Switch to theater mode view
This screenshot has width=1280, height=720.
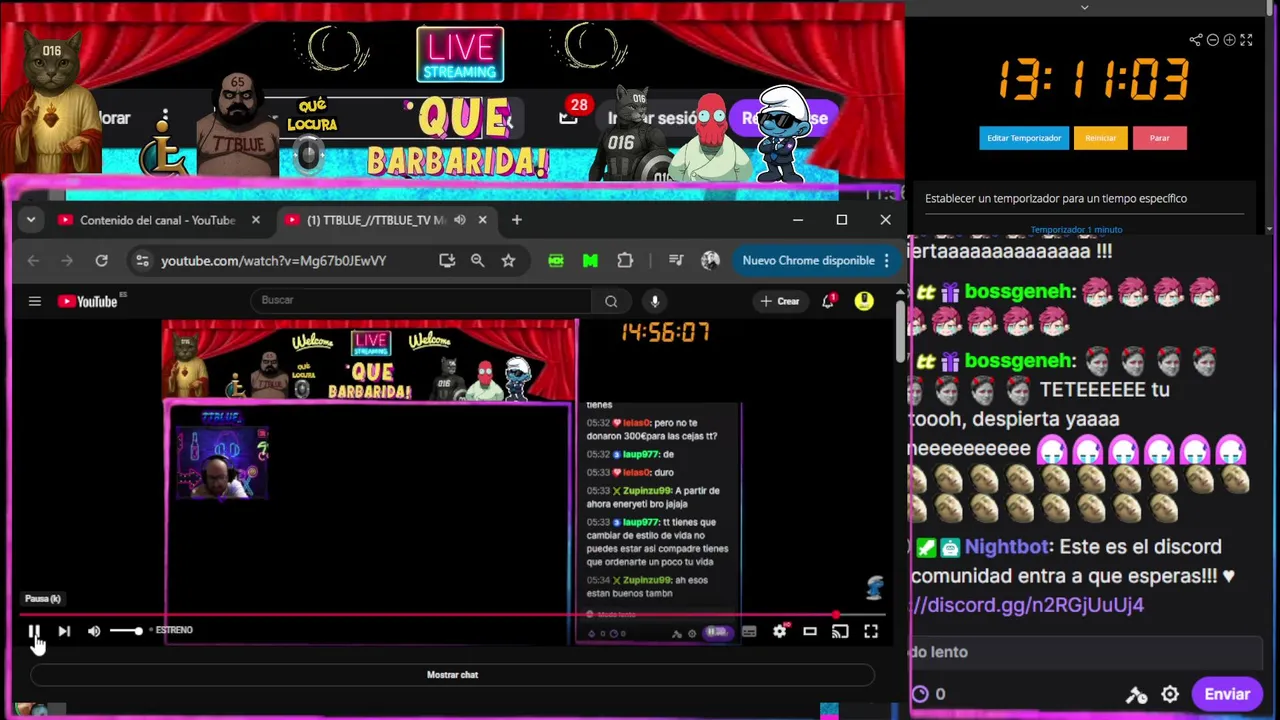pos(810,631)
